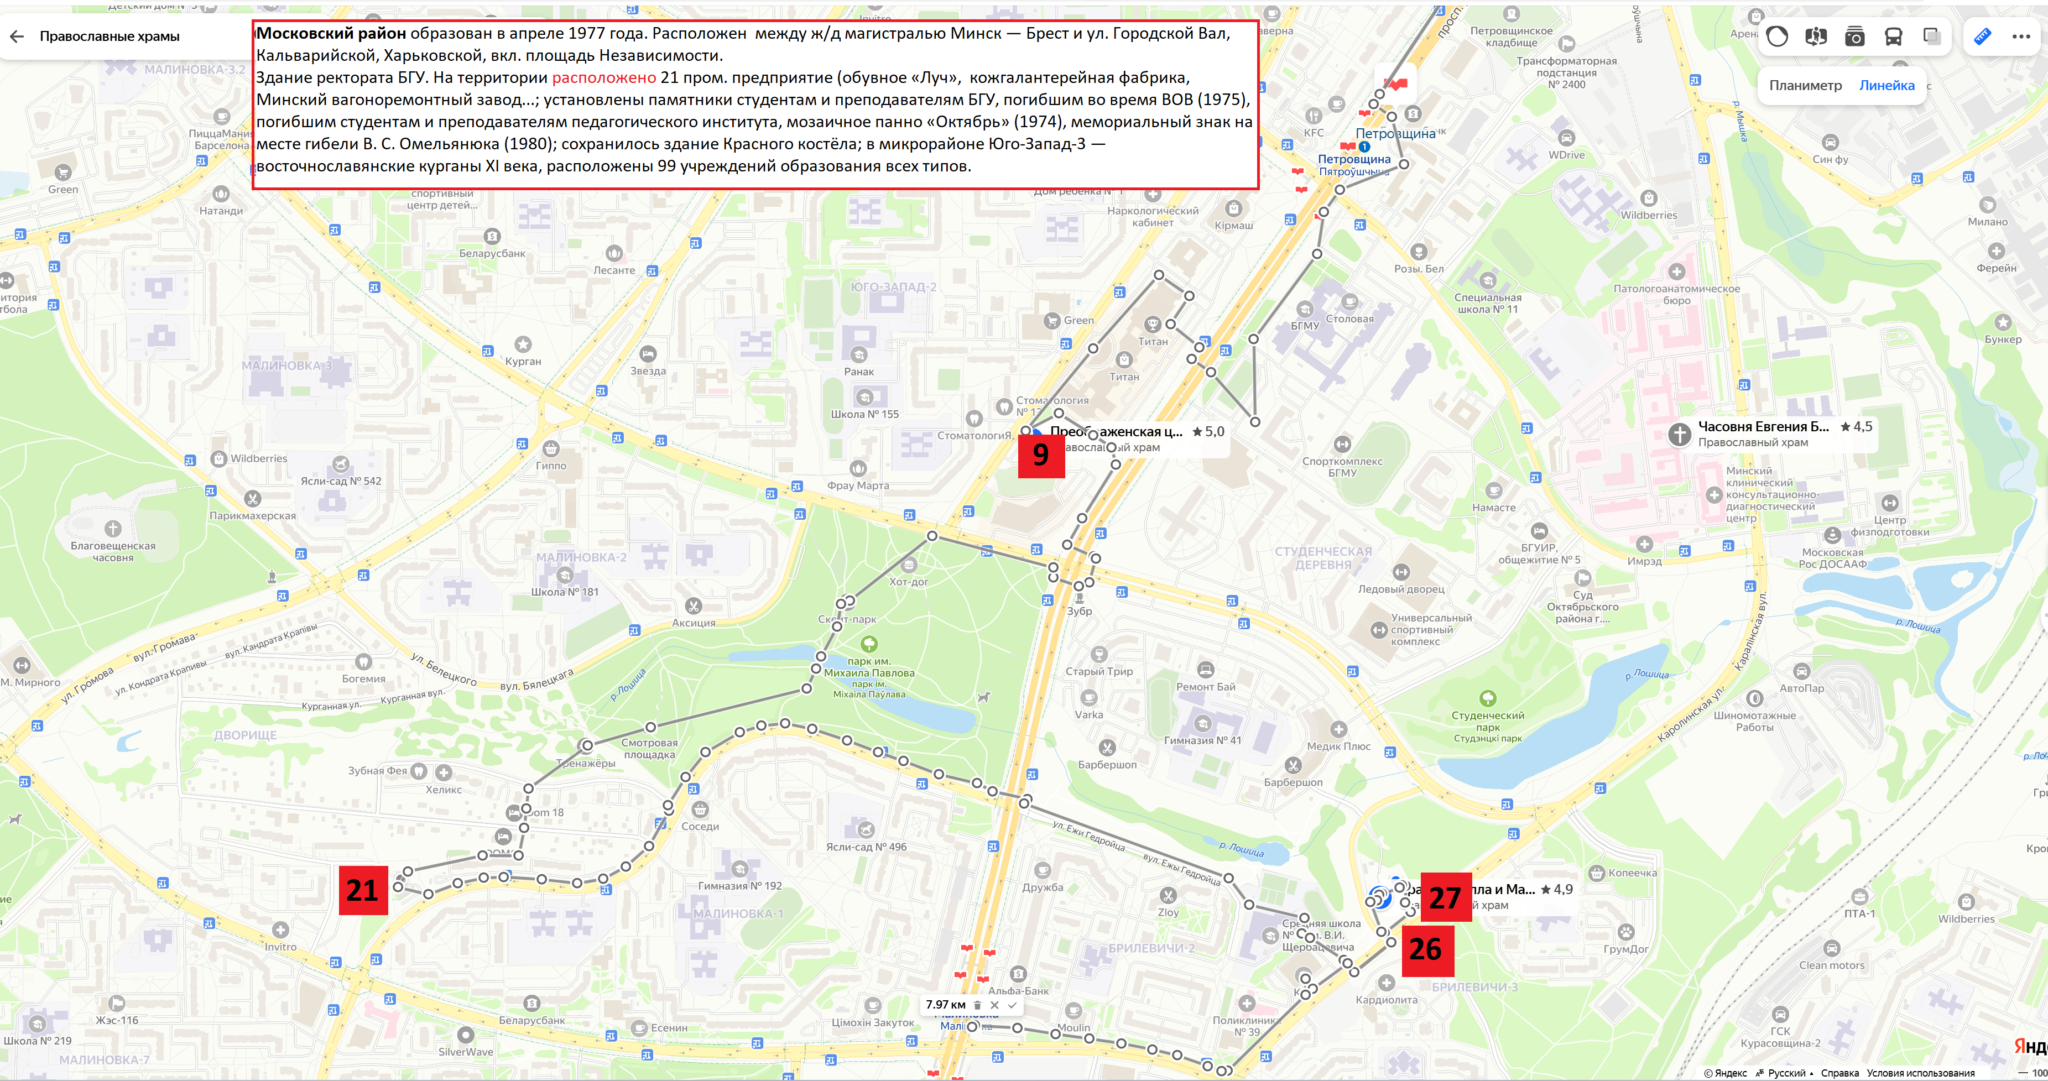
Task: Open street panoramas with the person icon
Action: tap(1816, 36)
